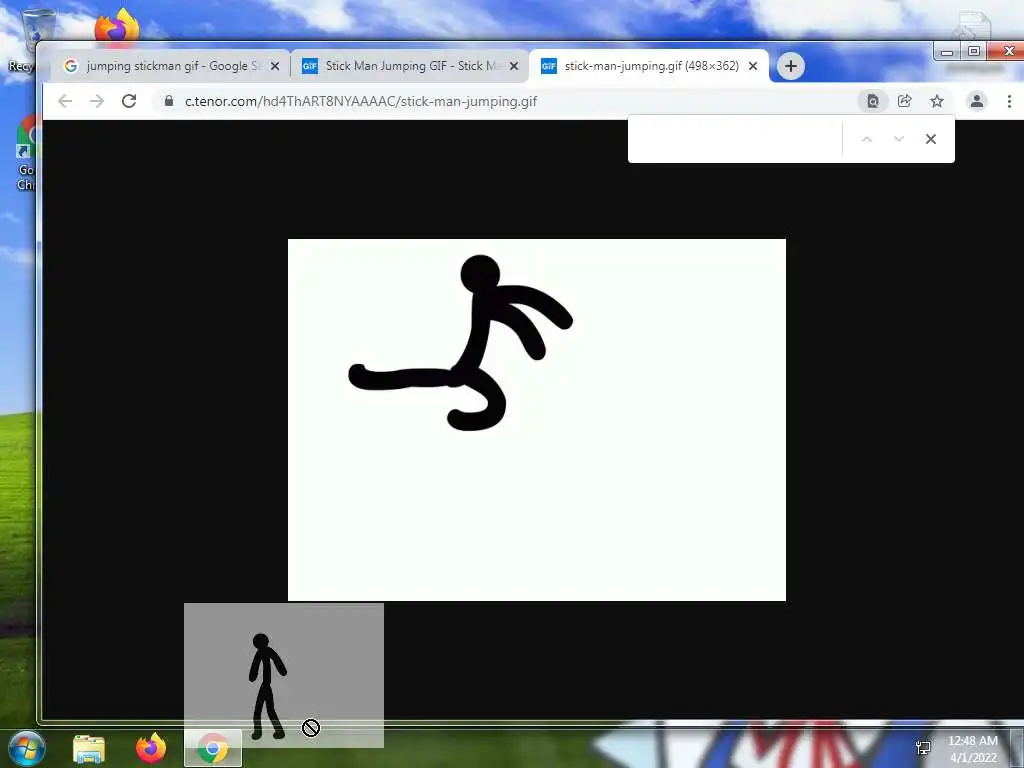Click the padlock site info icon
The width and height of the screenshot is (1024, 768).
(169, 101)
